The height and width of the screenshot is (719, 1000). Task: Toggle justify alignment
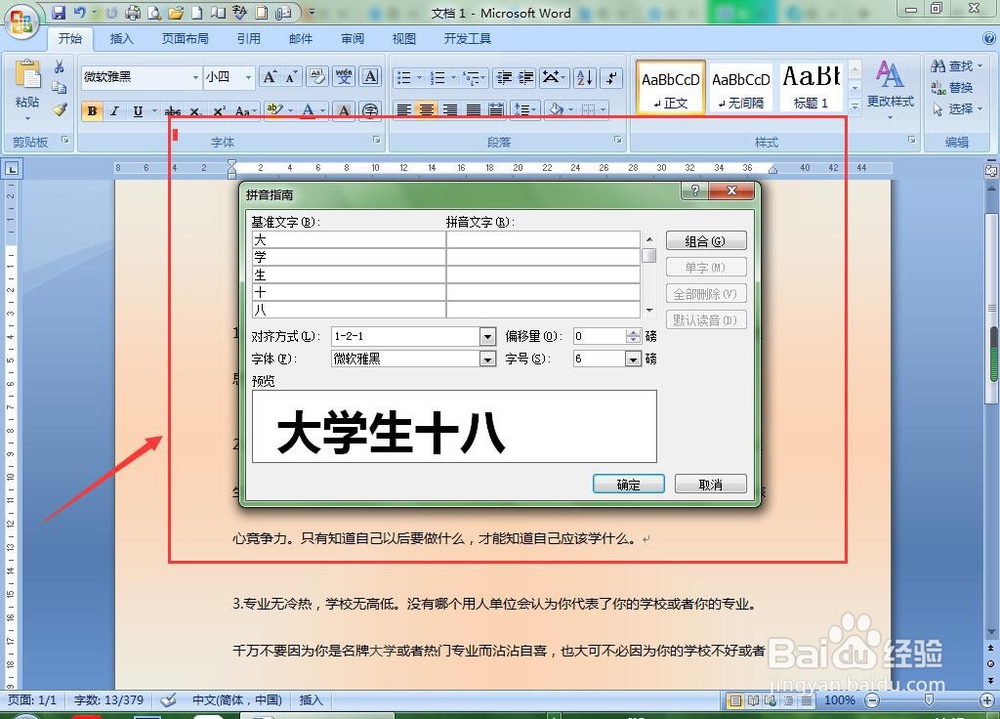[473, 110]
